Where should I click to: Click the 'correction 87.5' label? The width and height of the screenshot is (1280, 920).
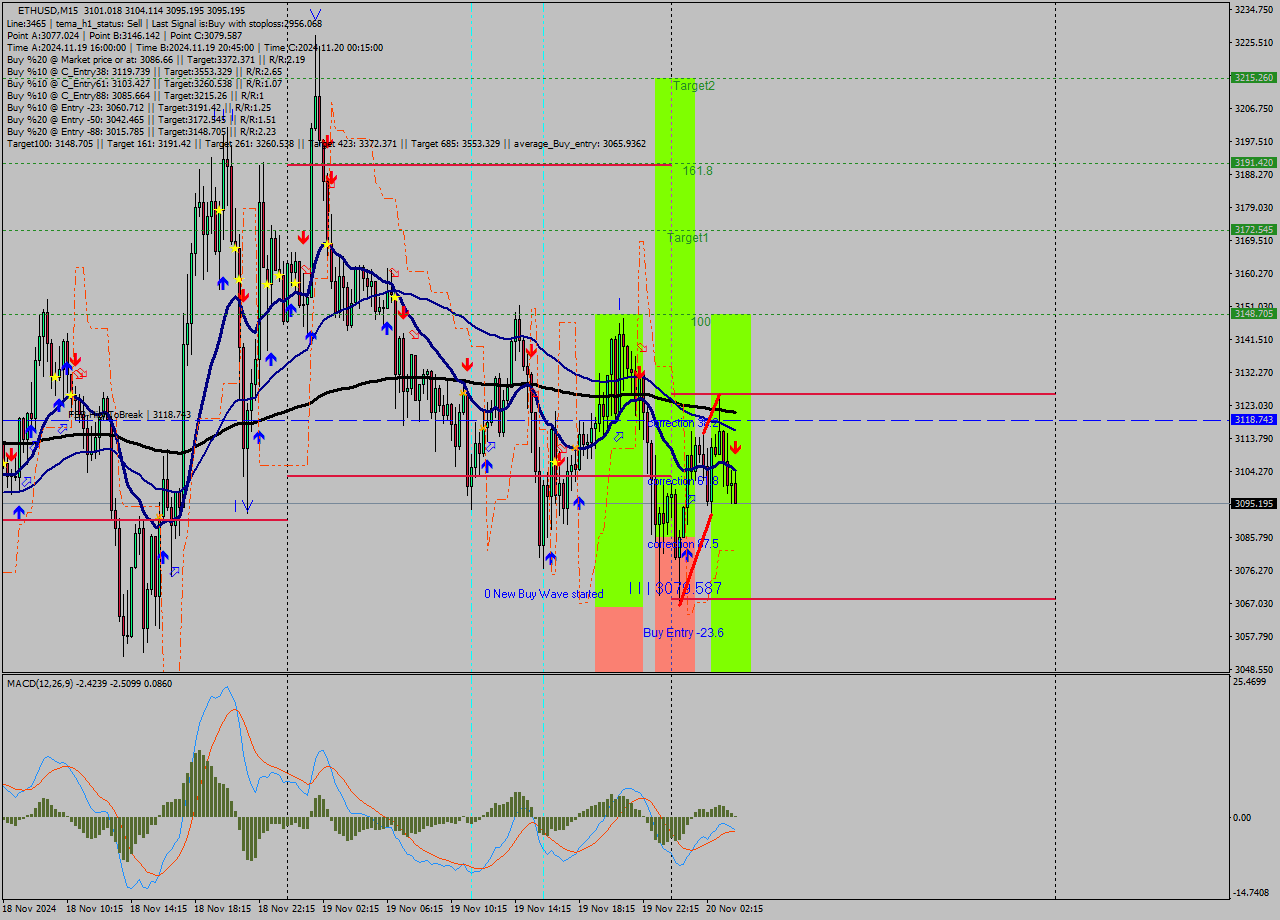(x=683, y=544)
